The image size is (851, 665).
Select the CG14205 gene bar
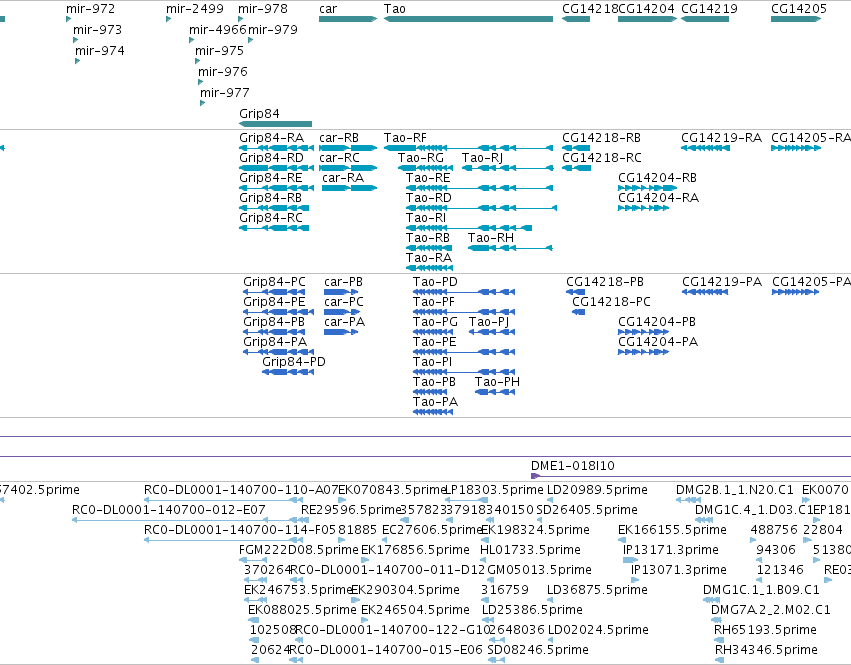pyautogui.click(x=796, y=19)
